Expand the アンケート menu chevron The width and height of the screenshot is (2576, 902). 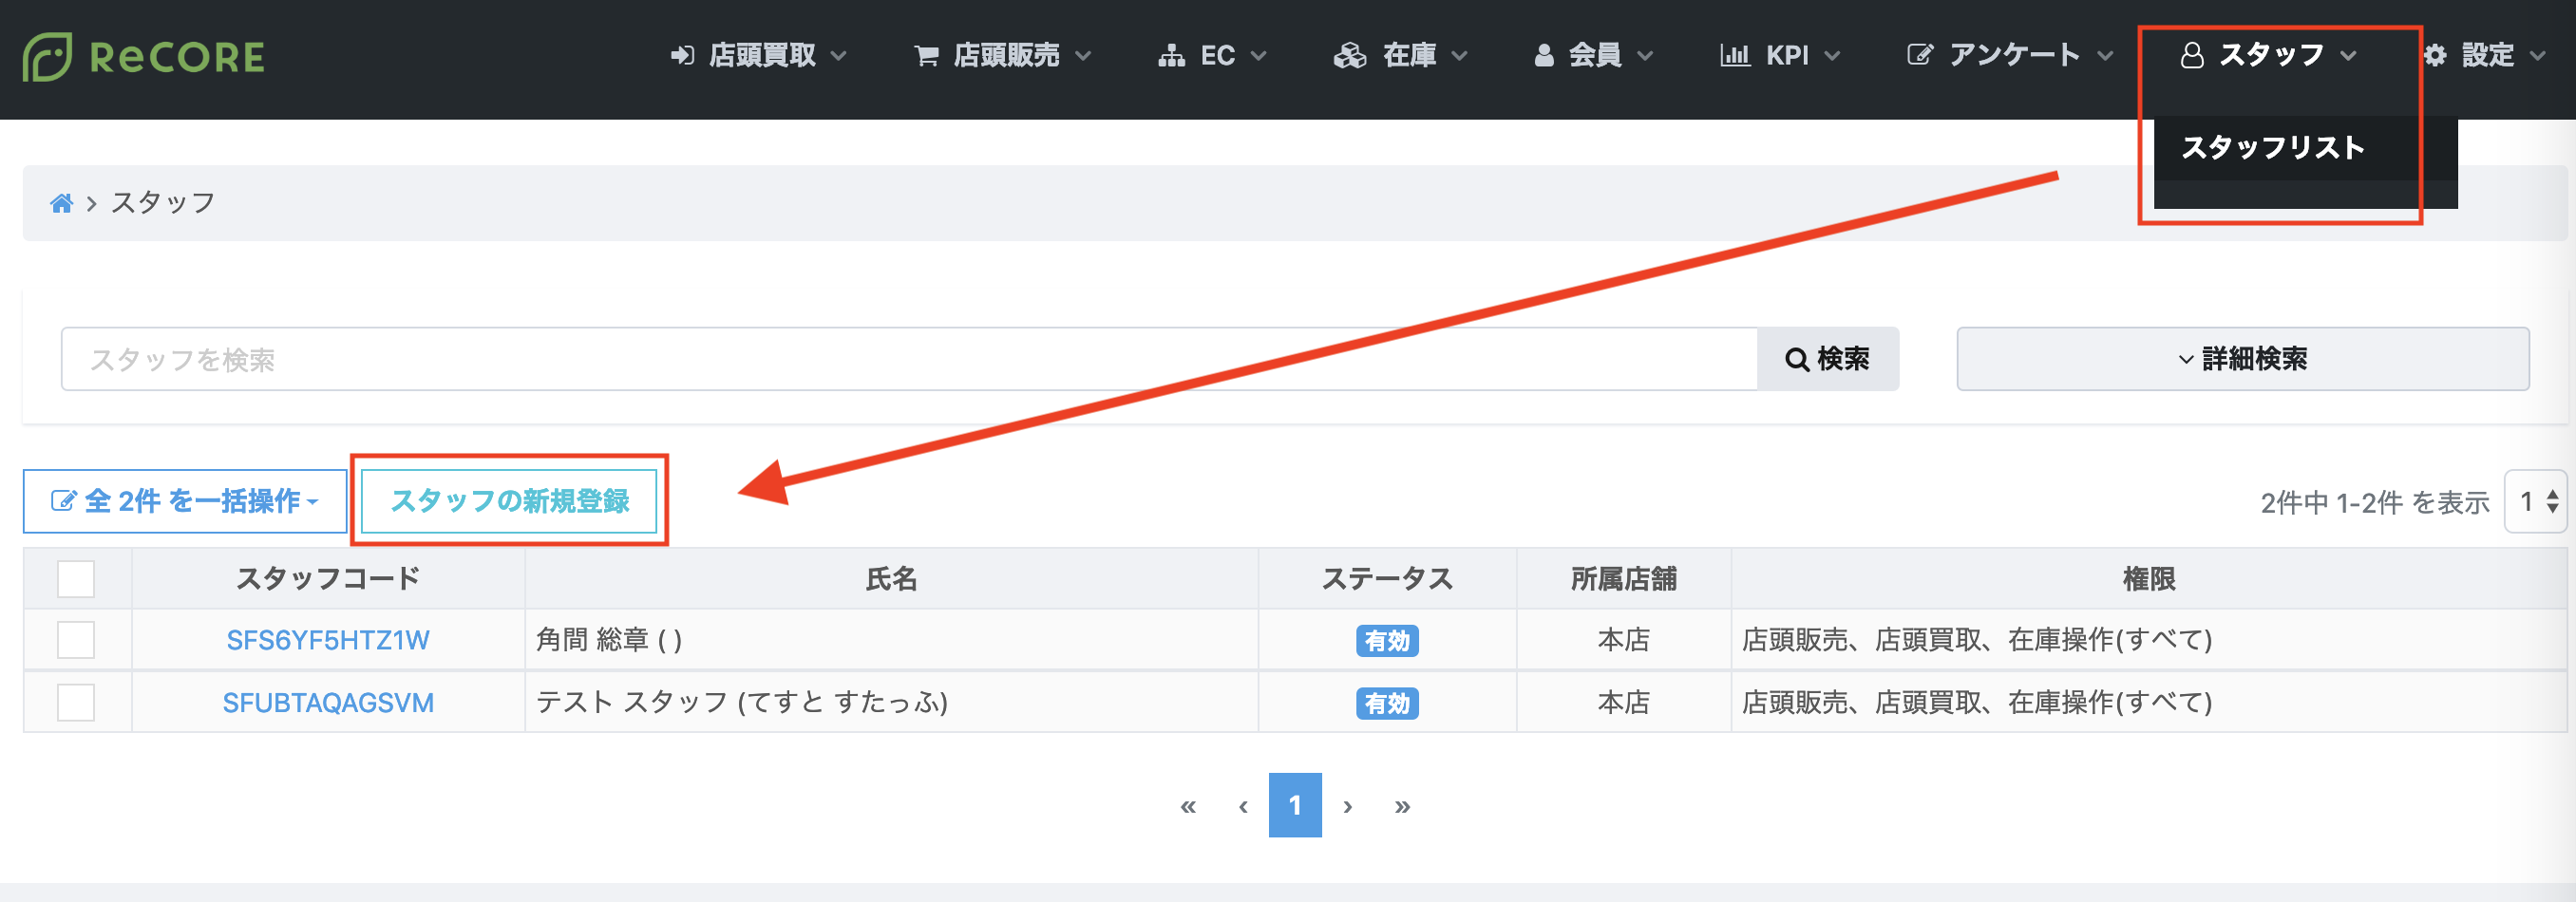point(2105,56)
